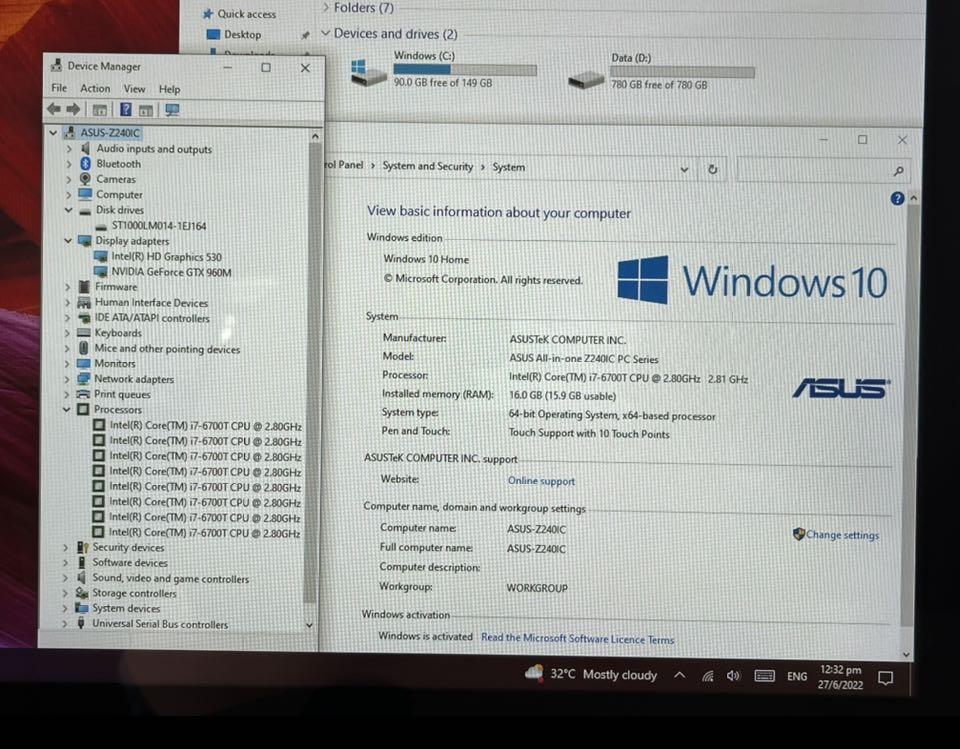This screenshot has width=960, height=749.
Task: Collapse the Devices and drives section
Action: [x=327, y=33]
